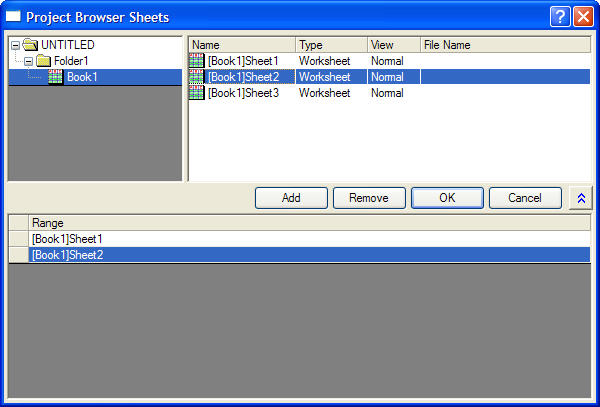Click the Sheet3 worksheet icon
Image resolution: width=600 pixels, height=407 pixels.
pyautogui.click(x=197, y=93)
